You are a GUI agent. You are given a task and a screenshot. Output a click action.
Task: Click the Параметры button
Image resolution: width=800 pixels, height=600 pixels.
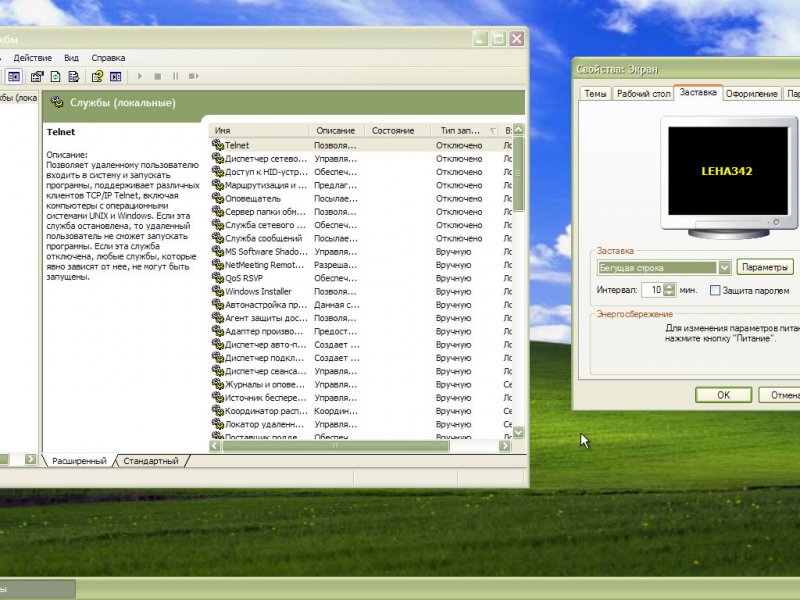[765, 267]
